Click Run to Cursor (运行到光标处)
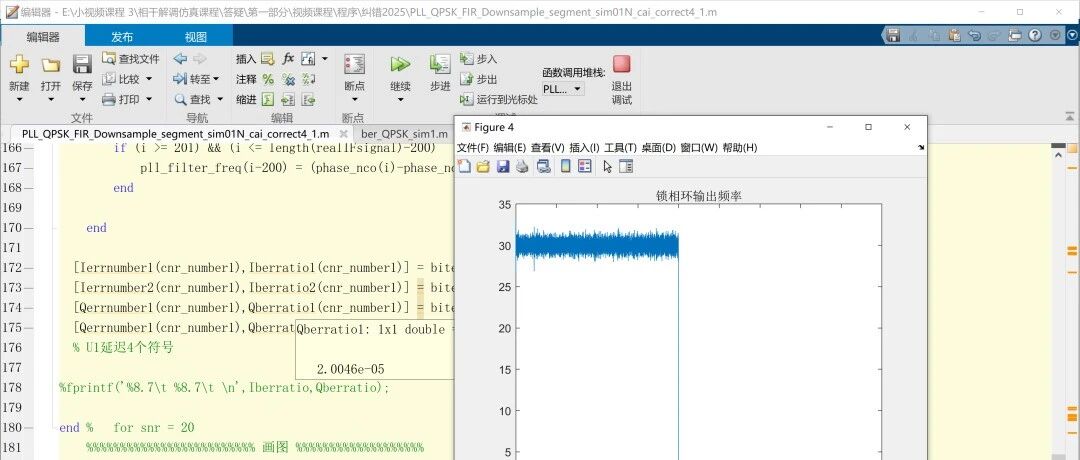 tap(499, 99)
